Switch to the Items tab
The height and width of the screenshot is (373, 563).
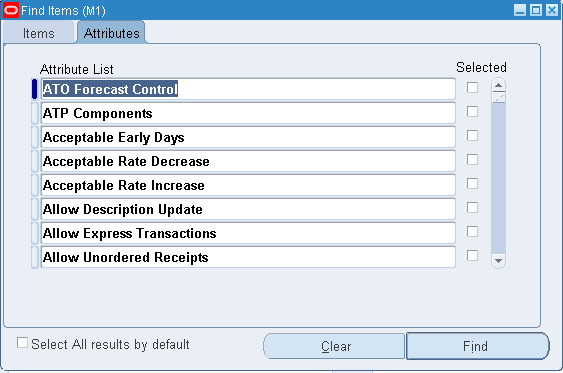[x=38, y=33]
